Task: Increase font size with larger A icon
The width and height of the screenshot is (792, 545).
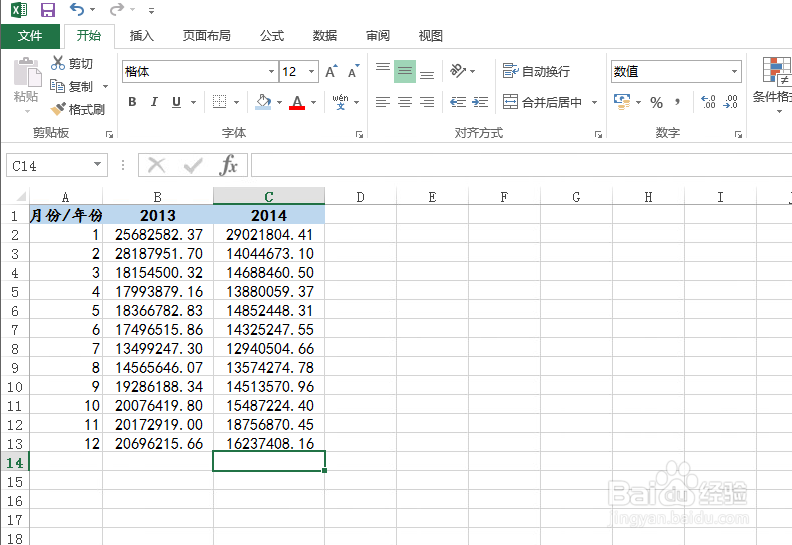Action: pyautogui.click(x=331, y=71)
